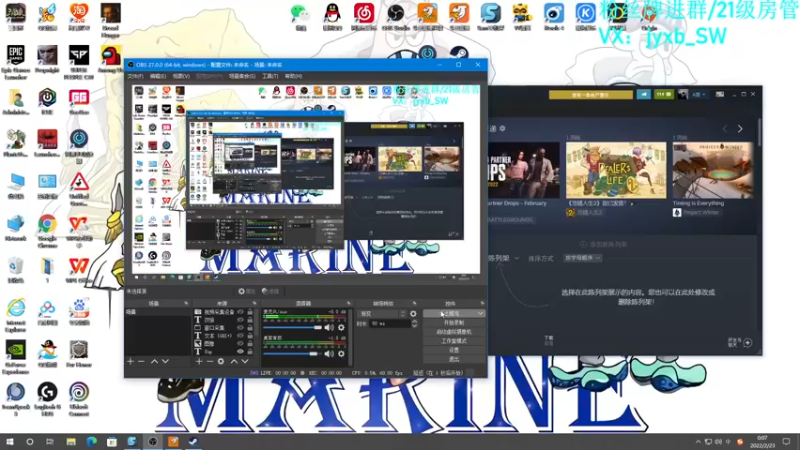The image size is (800, 450).
Task: Click Steam user avatar picture
Action: point(683,94)
